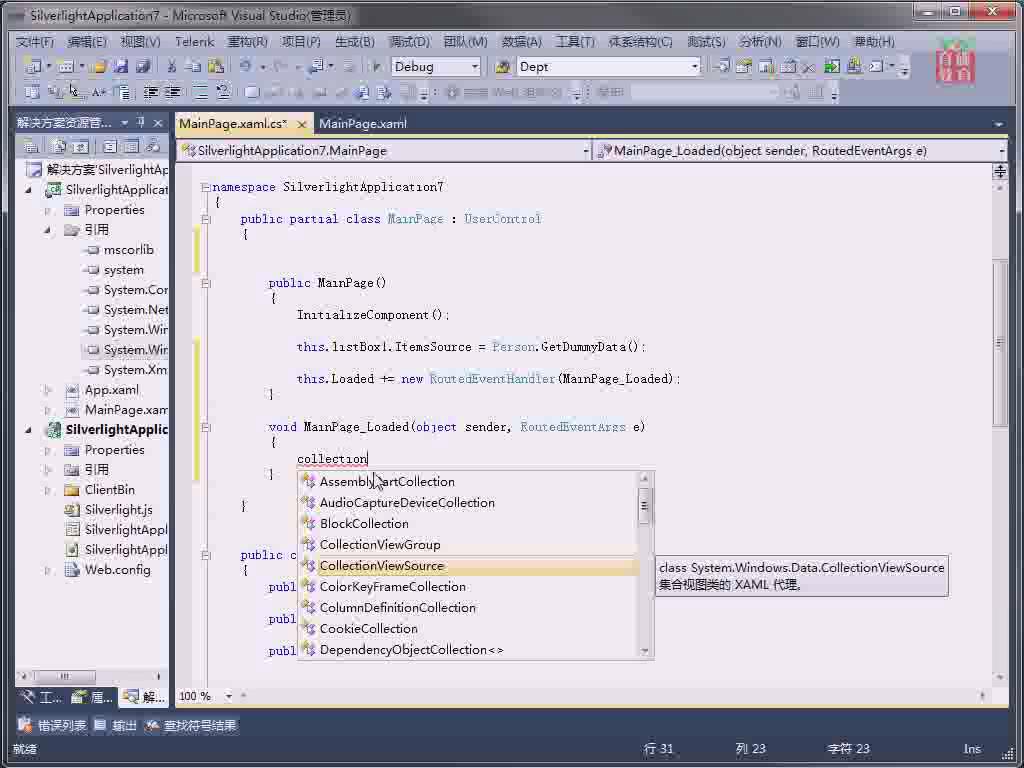Click the Comment Selection lines icon
Image resolution: width=1024 pixels, height=768 pixels.
200,92
